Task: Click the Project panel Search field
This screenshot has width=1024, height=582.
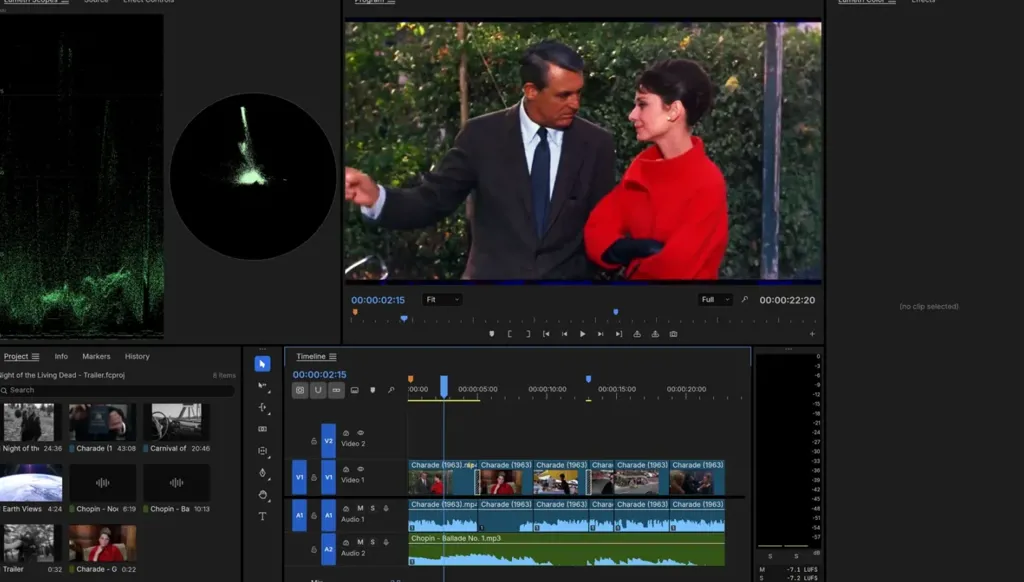Action: pyautogui.click(x=118, y=390)
